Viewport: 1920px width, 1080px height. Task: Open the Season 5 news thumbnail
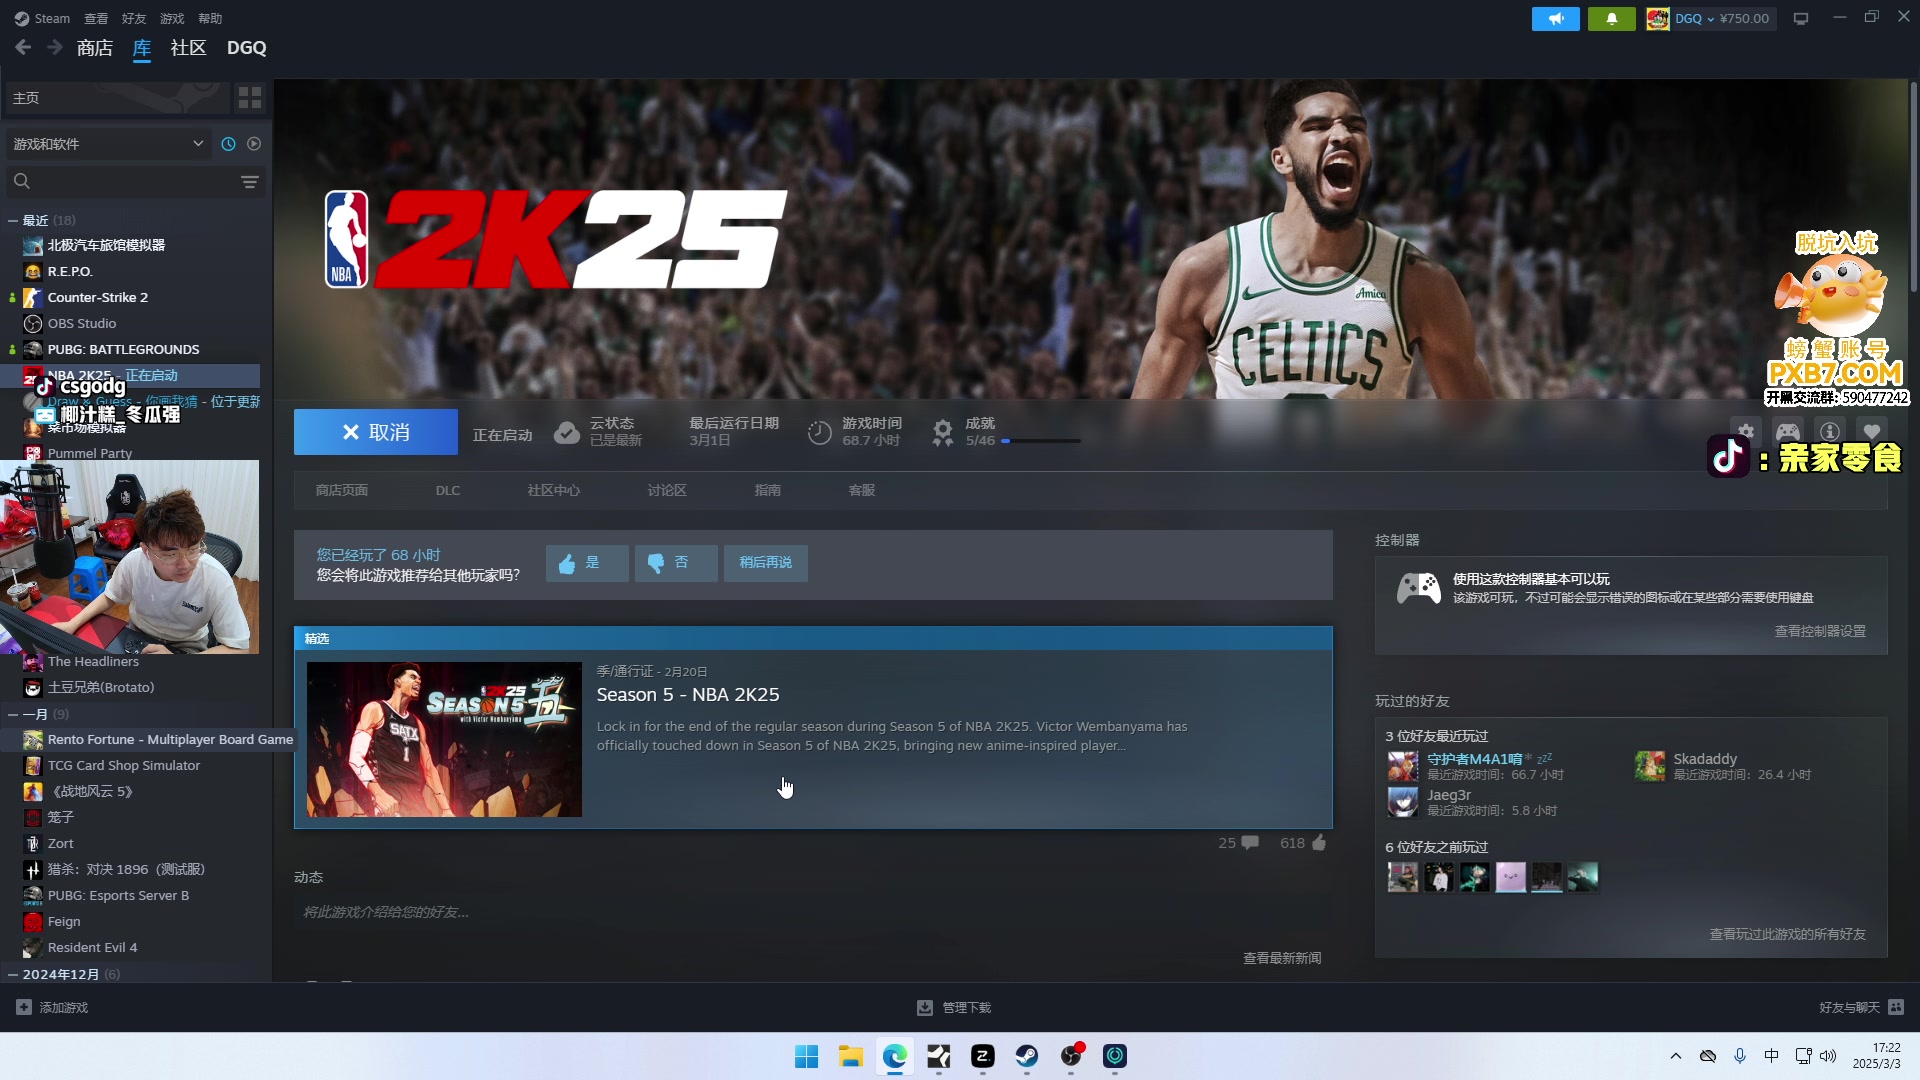pos(444,739)
